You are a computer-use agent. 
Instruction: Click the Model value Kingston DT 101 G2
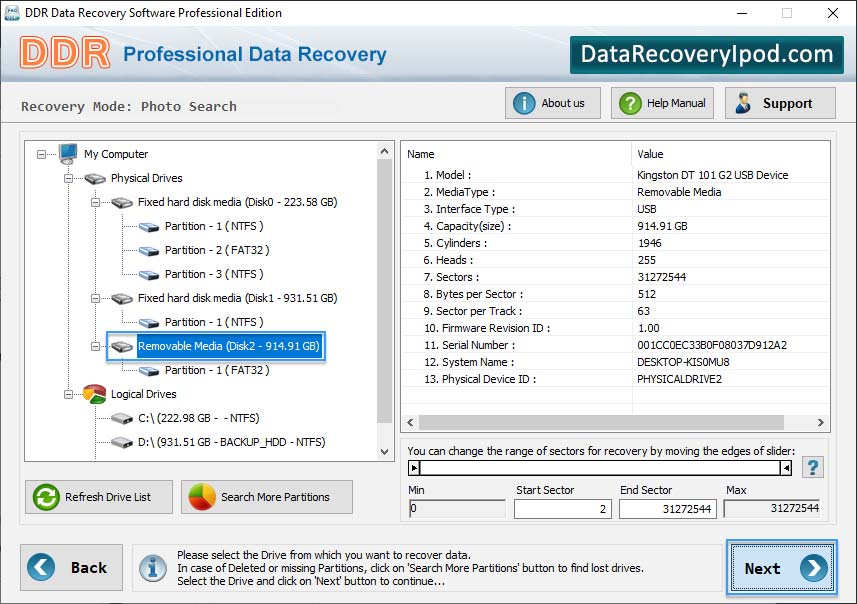click(712, 175)
